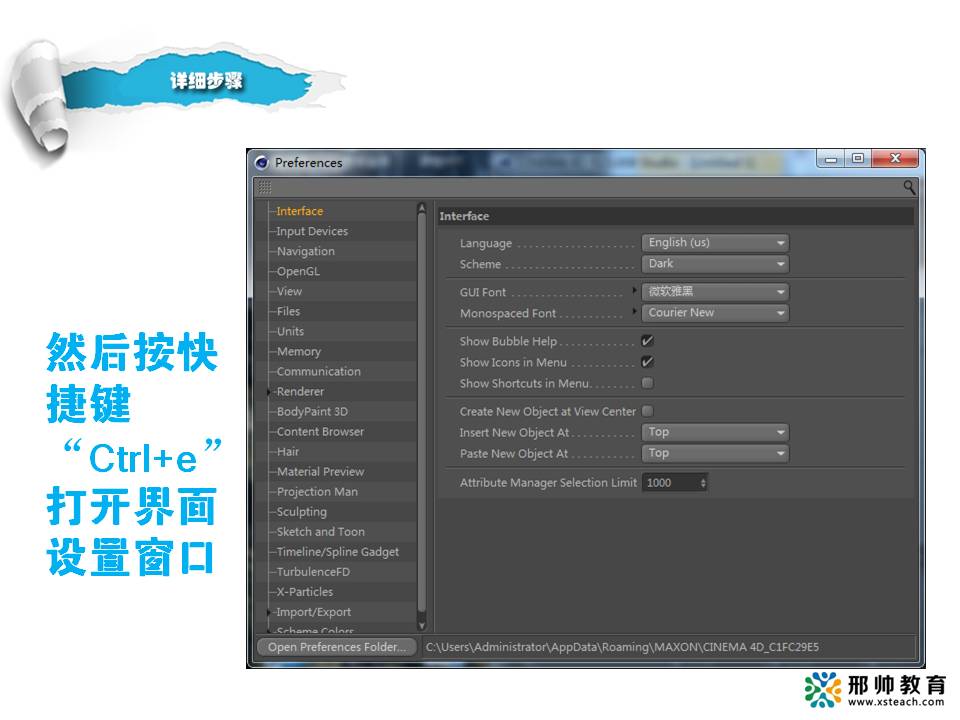Select OpenGL in the preferences list
Screen dimensions: 960x720
point(298,271)
